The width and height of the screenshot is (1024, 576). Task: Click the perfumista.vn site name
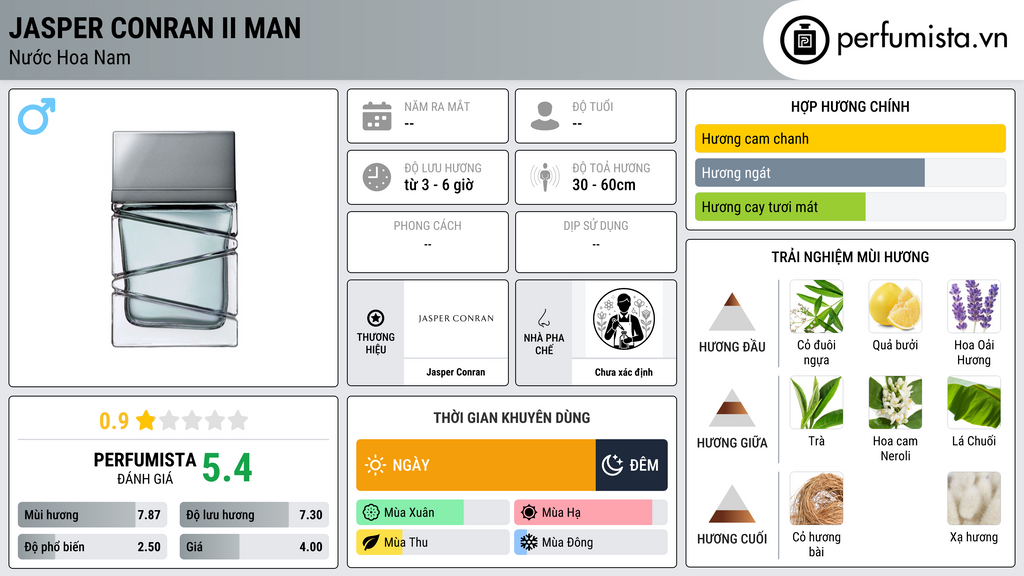coord(922,39)
